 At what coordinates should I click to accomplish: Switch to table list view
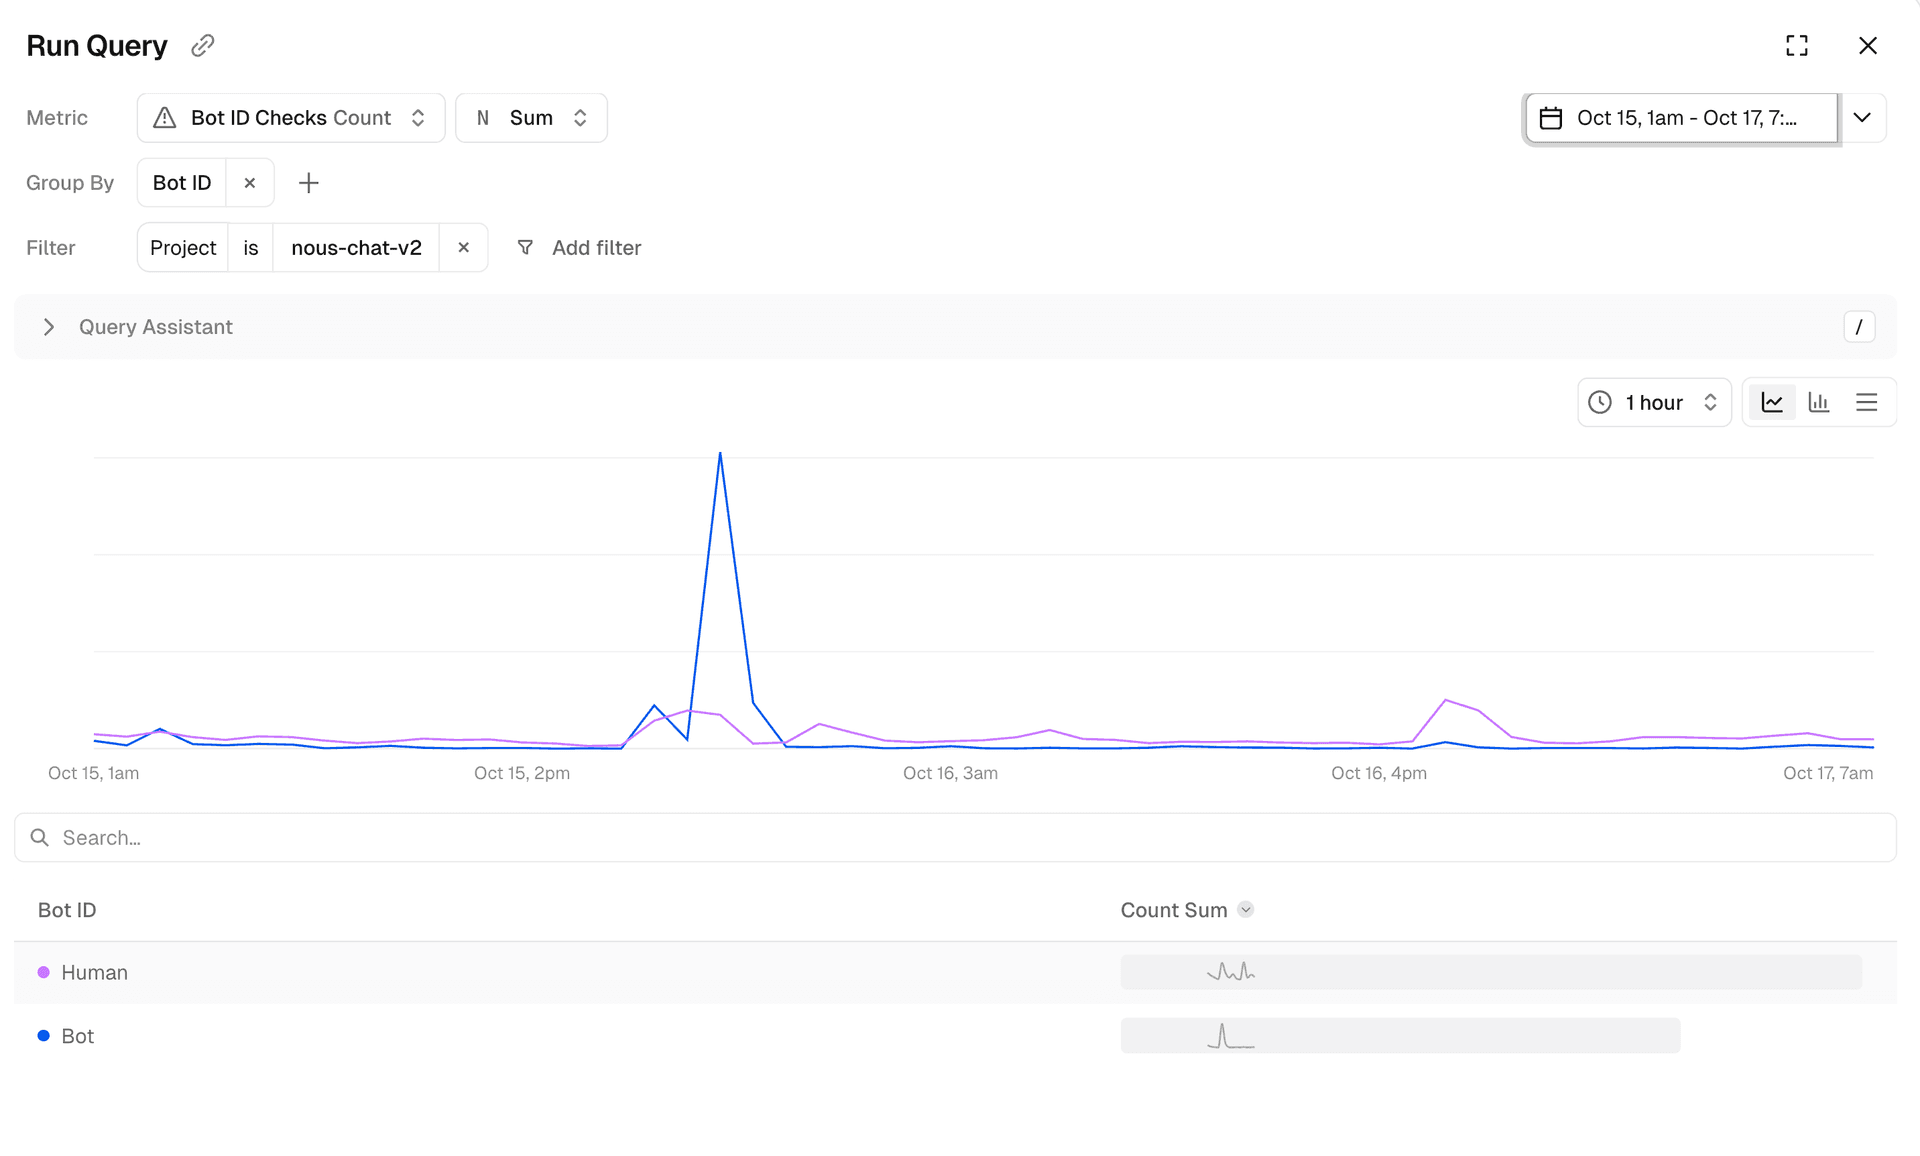point(1866,402)
